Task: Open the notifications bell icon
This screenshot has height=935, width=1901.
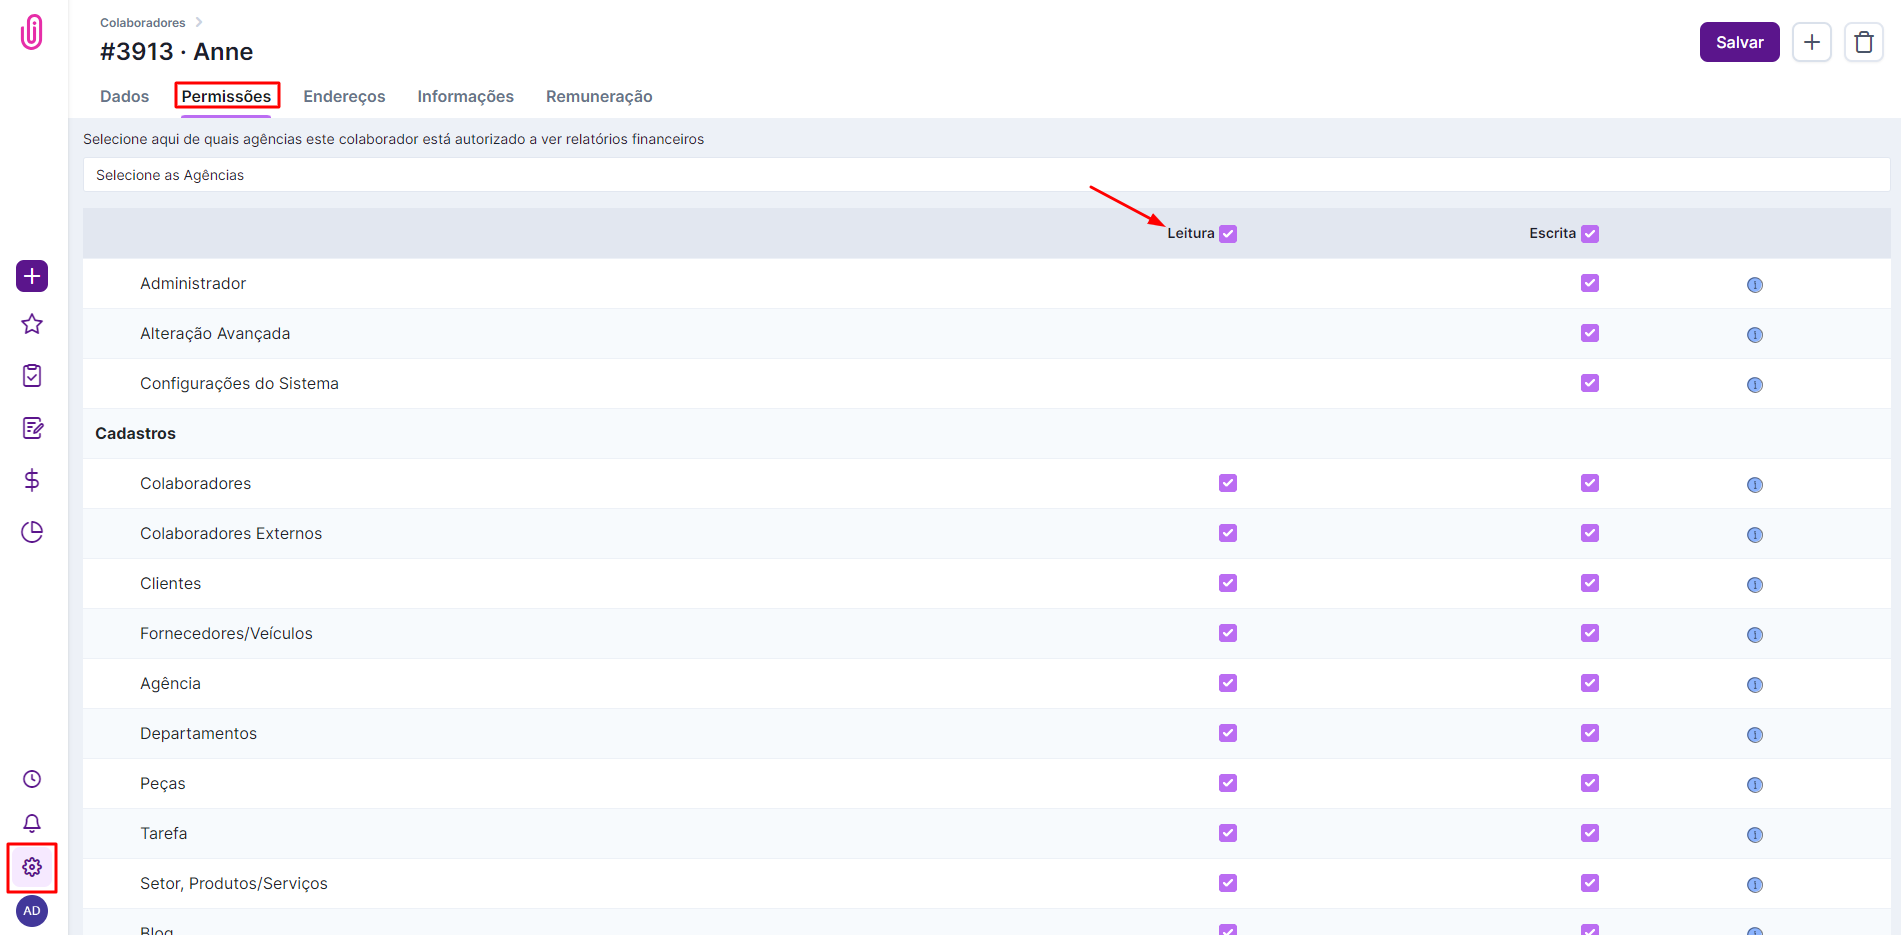Action: pos(32,823)
